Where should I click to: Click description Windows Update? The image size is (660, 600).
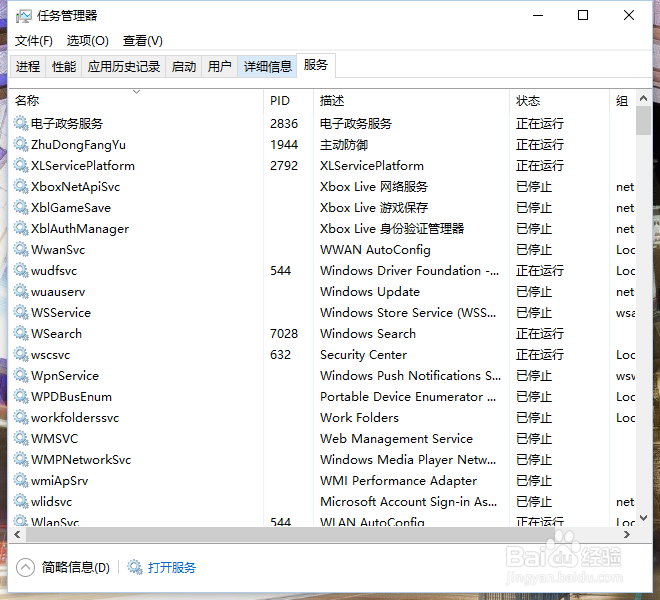tap(370, 291)
